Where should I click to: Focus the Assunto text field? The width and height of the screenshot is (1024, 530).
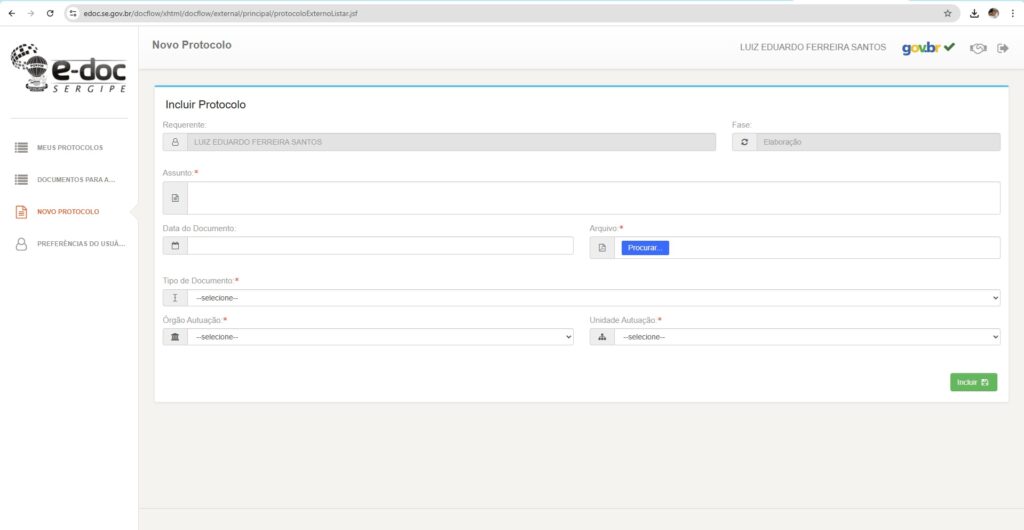coord(593,198)
